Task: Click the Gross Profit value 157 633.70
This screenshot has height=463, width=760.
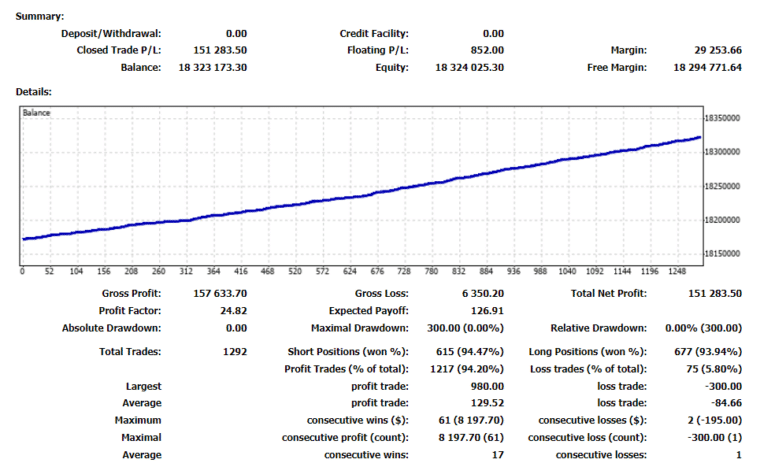Action: click(x=220, y=293)
